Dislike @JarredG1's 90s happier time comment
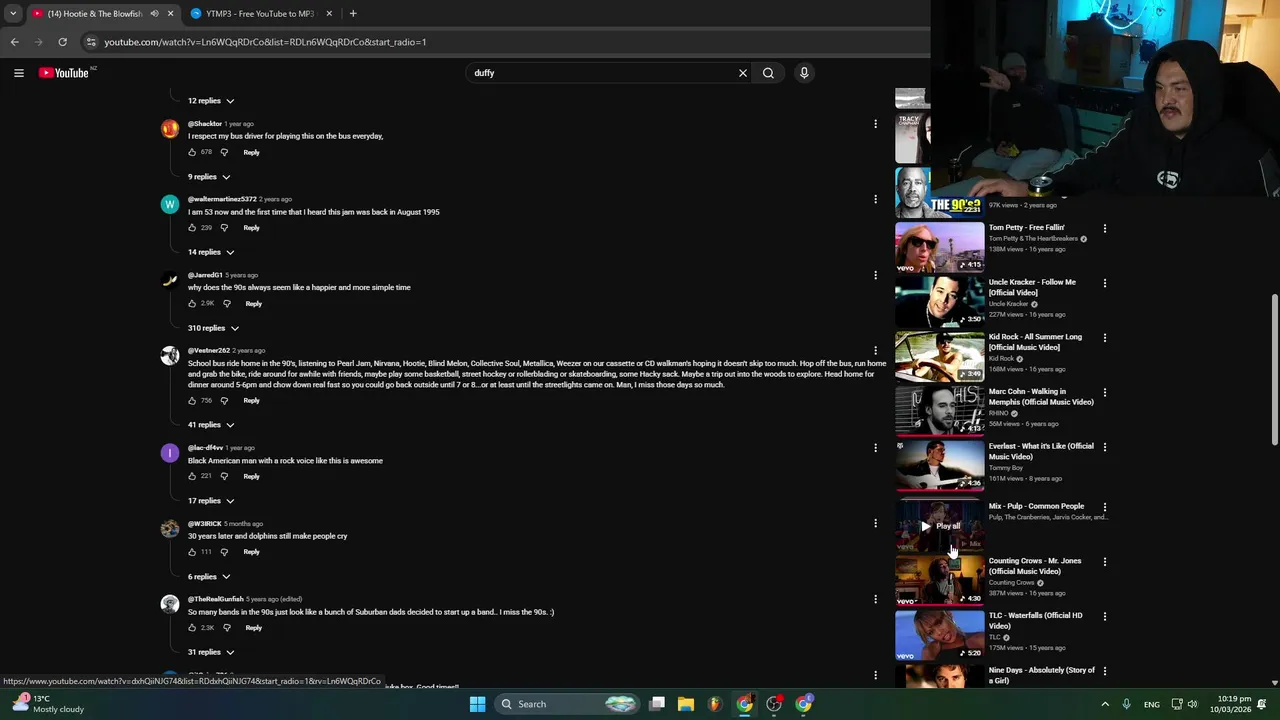 click(x=226, y=303)
